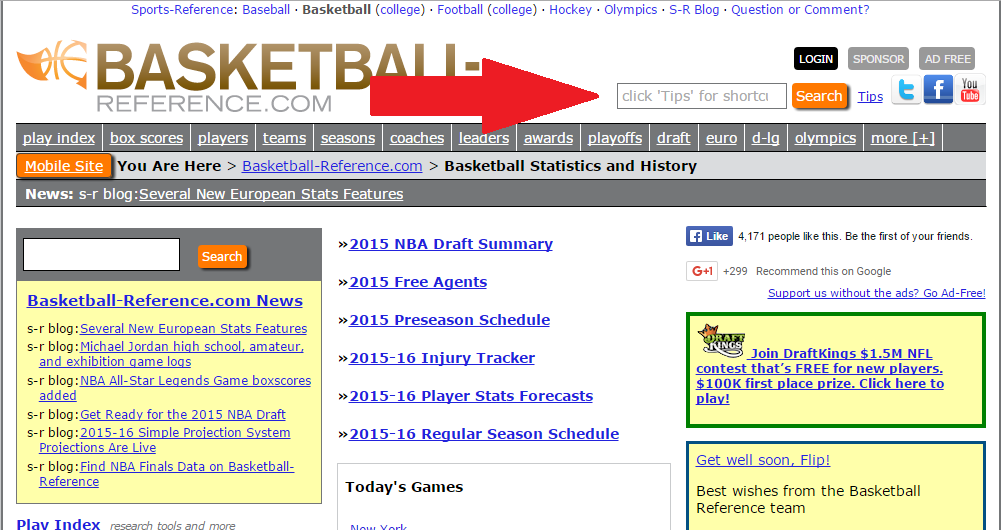Viewport: 1001px width, 530px height.
Task: Open the Twitter icon link
Action: (907, 89)
